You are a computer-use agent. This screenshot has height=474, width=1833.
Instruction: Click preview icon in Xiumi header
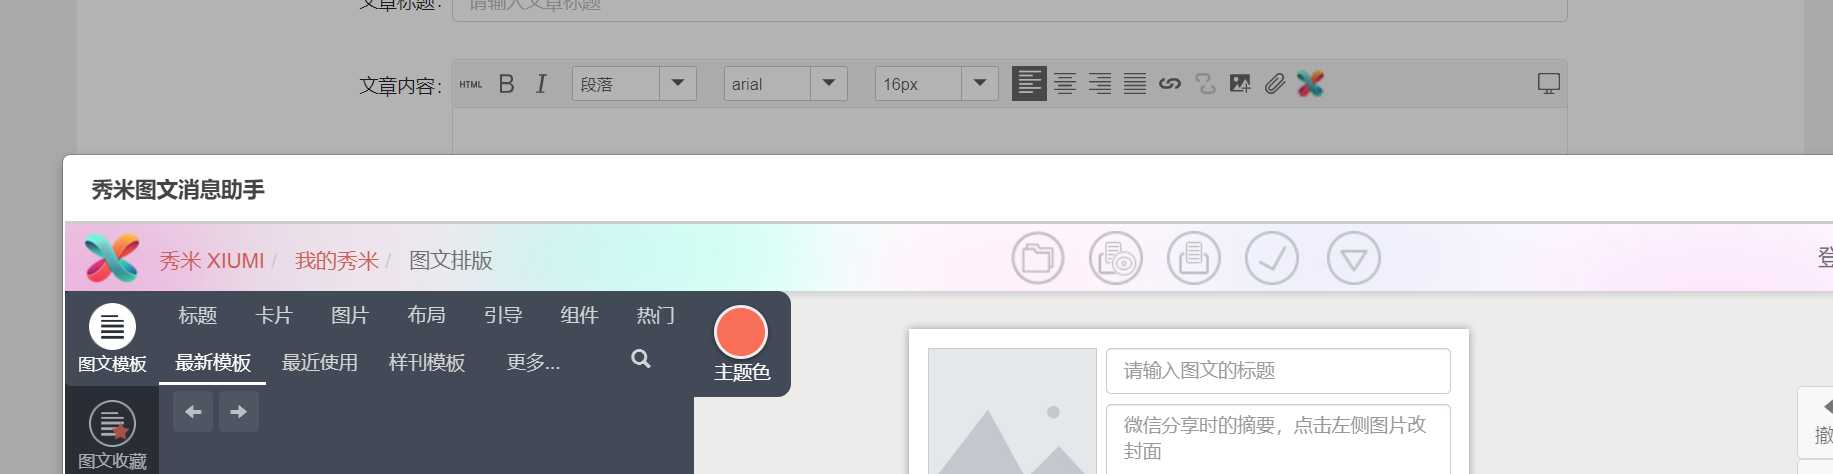[x=1115, y=258]
